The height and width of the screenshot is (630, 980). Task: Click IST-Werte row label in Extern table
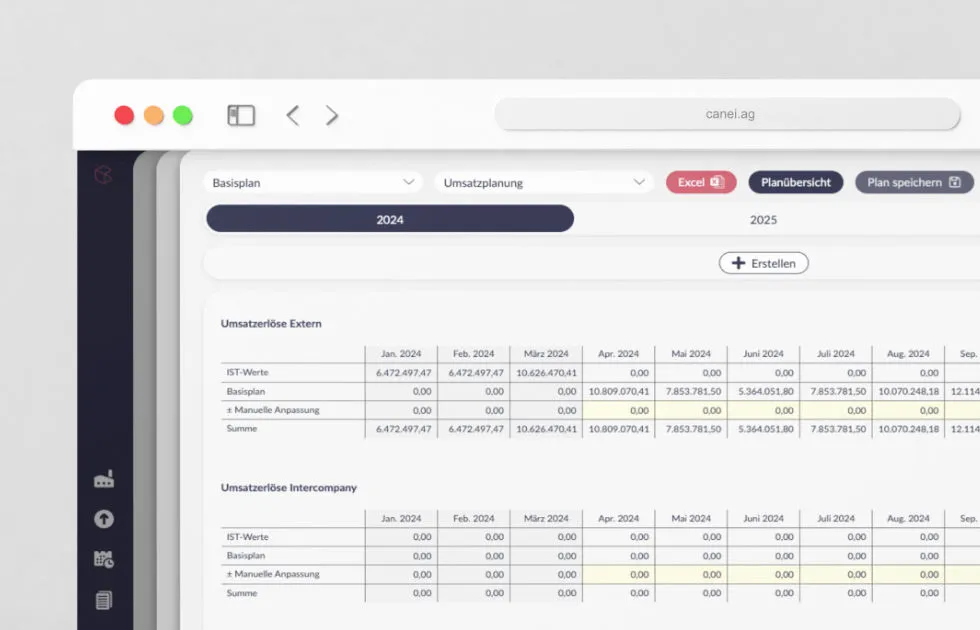click(248, 372)
